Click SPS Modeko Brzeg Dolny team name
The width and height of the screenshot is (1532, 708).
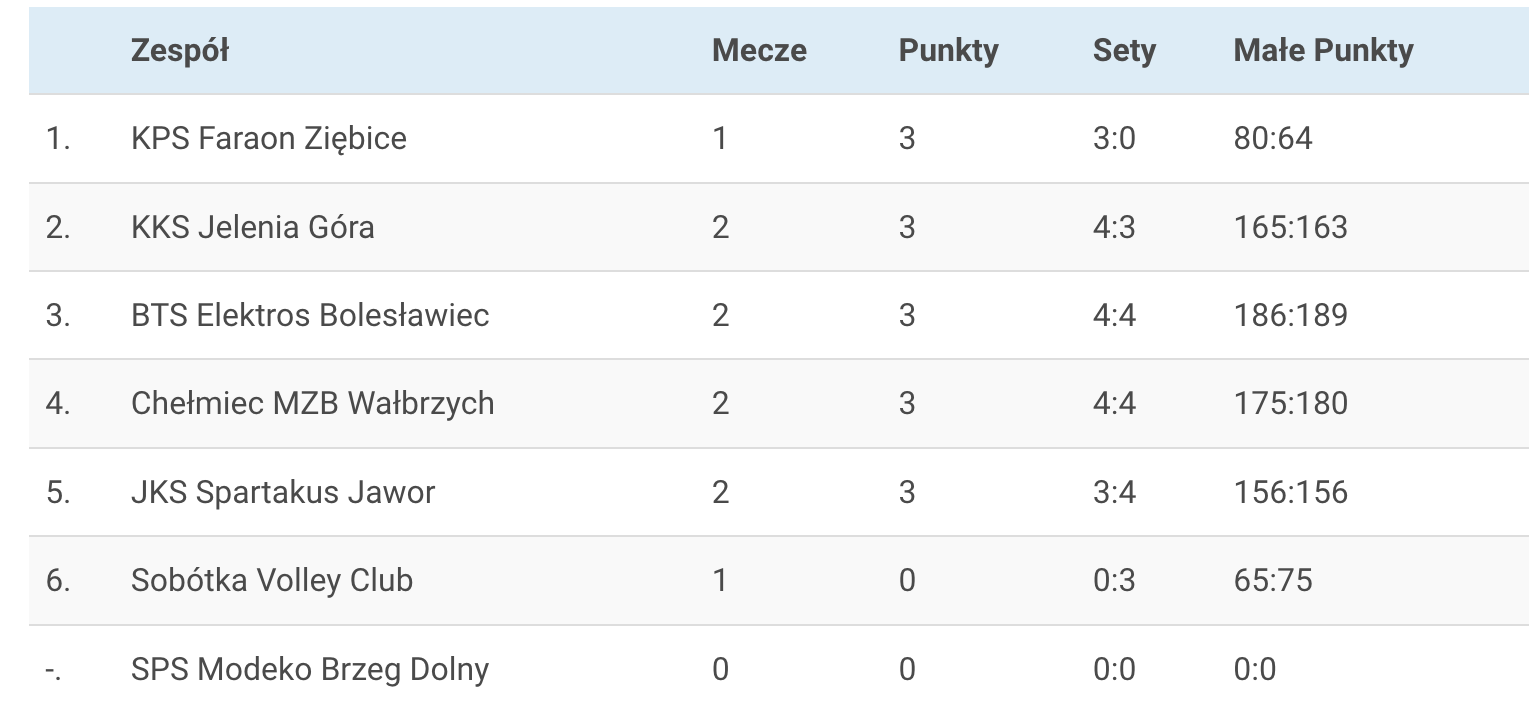[x=310, y=669]
